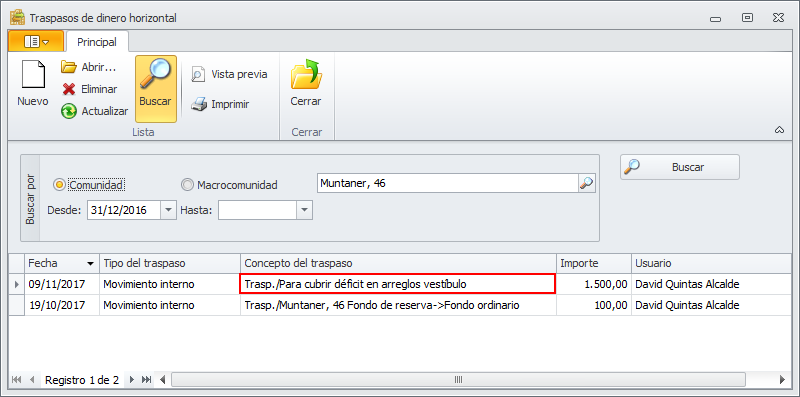Switch to the Principal ribbon tab

click(97, 42)
